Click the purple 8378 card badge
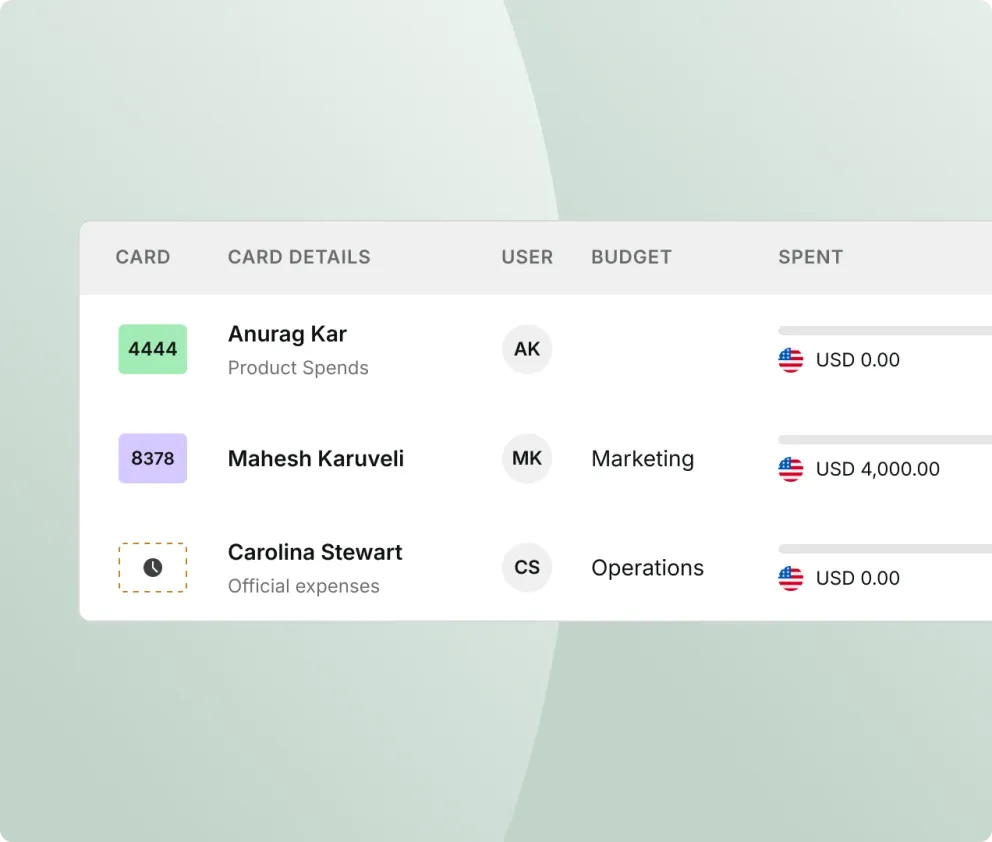The width and height of the screenshot is (992, 842). tap(152, 458)
